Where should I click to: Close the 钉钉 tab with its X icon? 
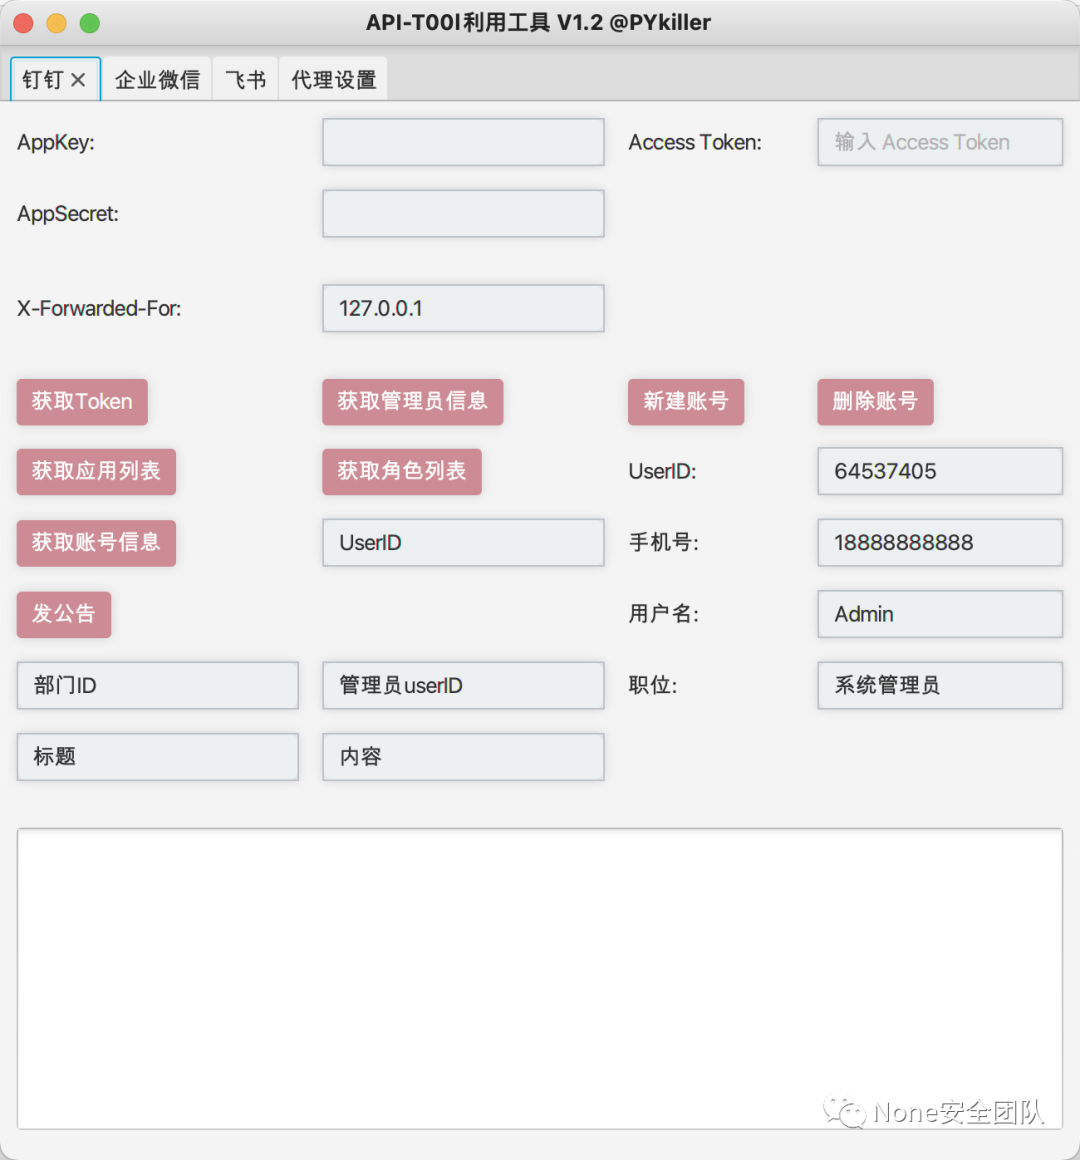click(x=78, y=80)
